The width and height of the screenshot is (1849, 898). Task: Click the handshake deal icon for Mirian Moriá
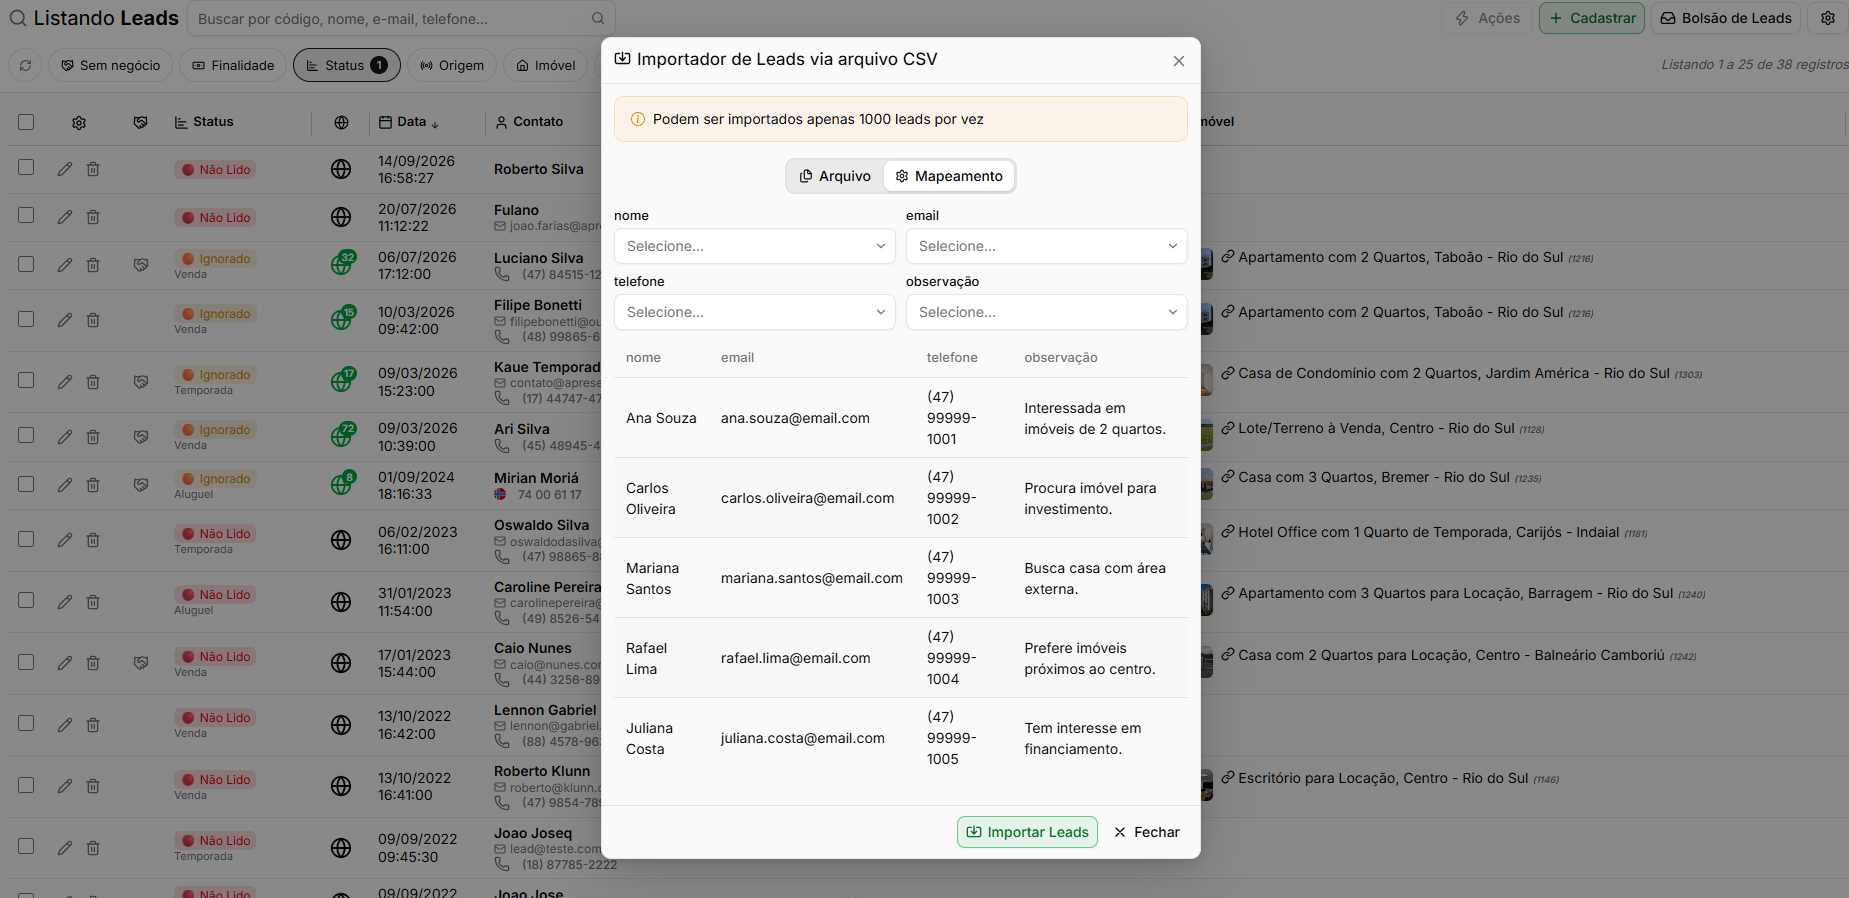(141, 485)
